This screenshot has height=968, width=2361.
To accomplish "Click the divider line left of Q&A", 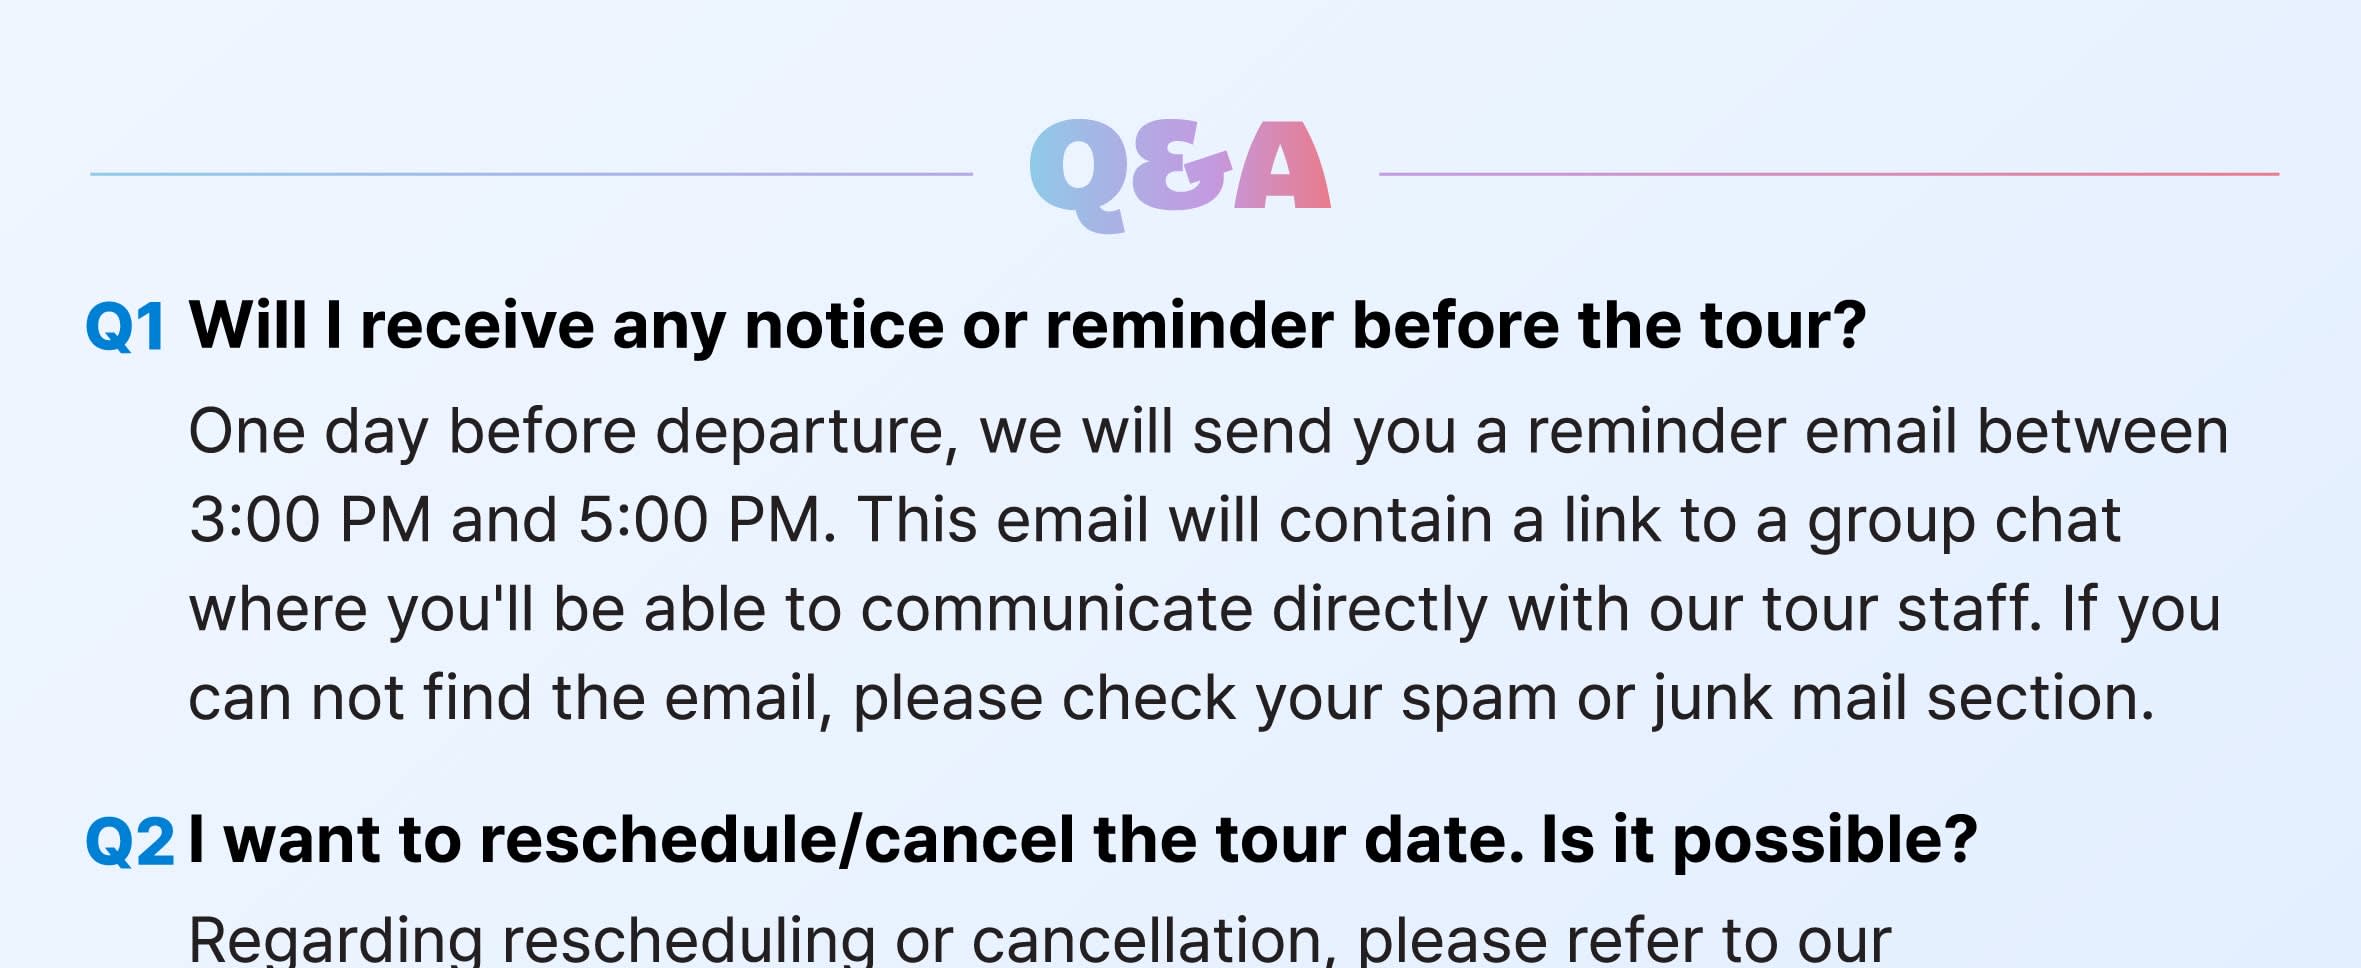I will point(530,174).
